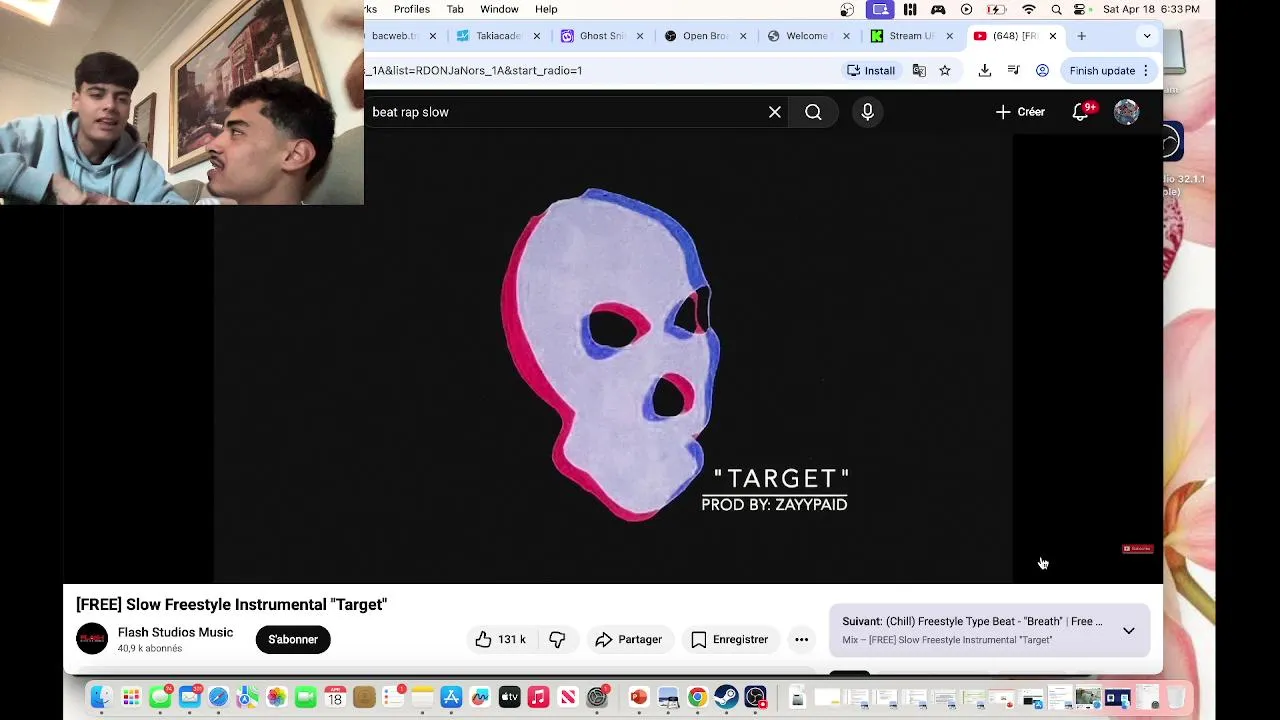Open the App Store from the Dock
The image size is (1280, 720).
451,697
